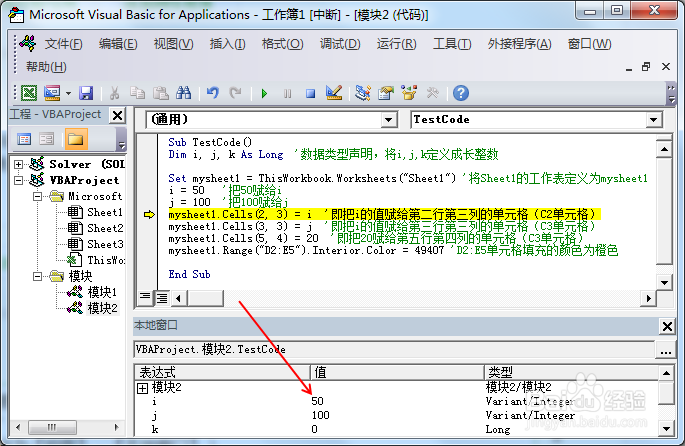Screen dimensions: 685x446
Task: Click the 表达式 column header
Action: pos(222,373)
